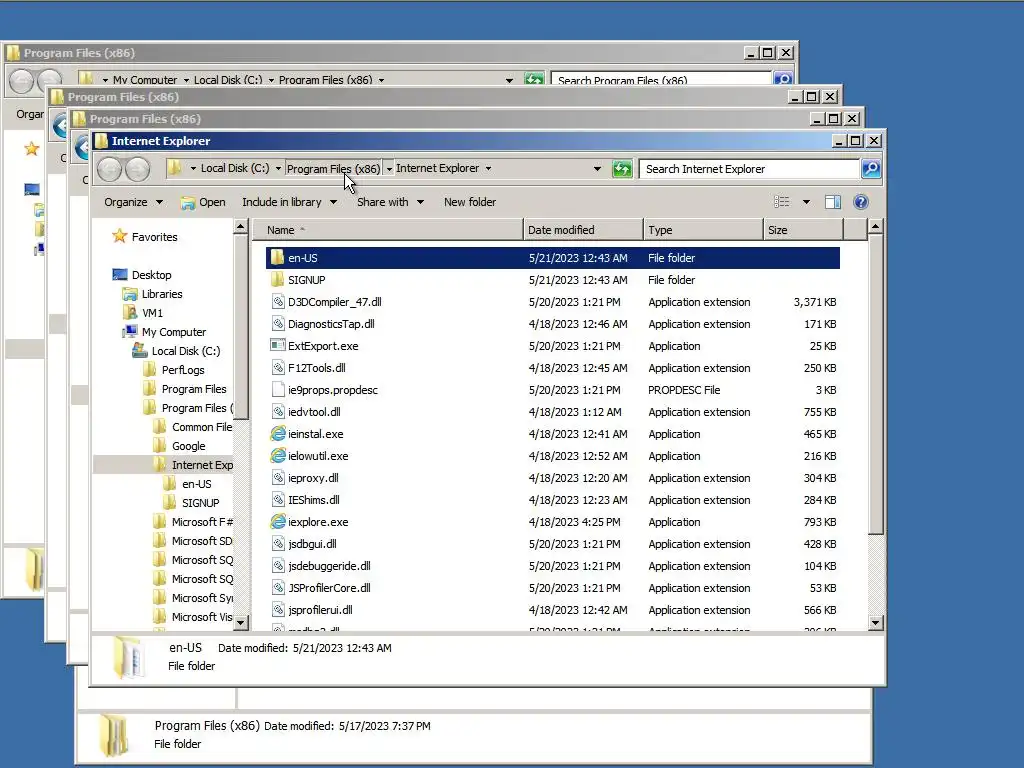Viewport: 1024px width, 768px height.
Task: Click the arrow after Program Files (x86) breadcrumb
Action: point(389,168)
